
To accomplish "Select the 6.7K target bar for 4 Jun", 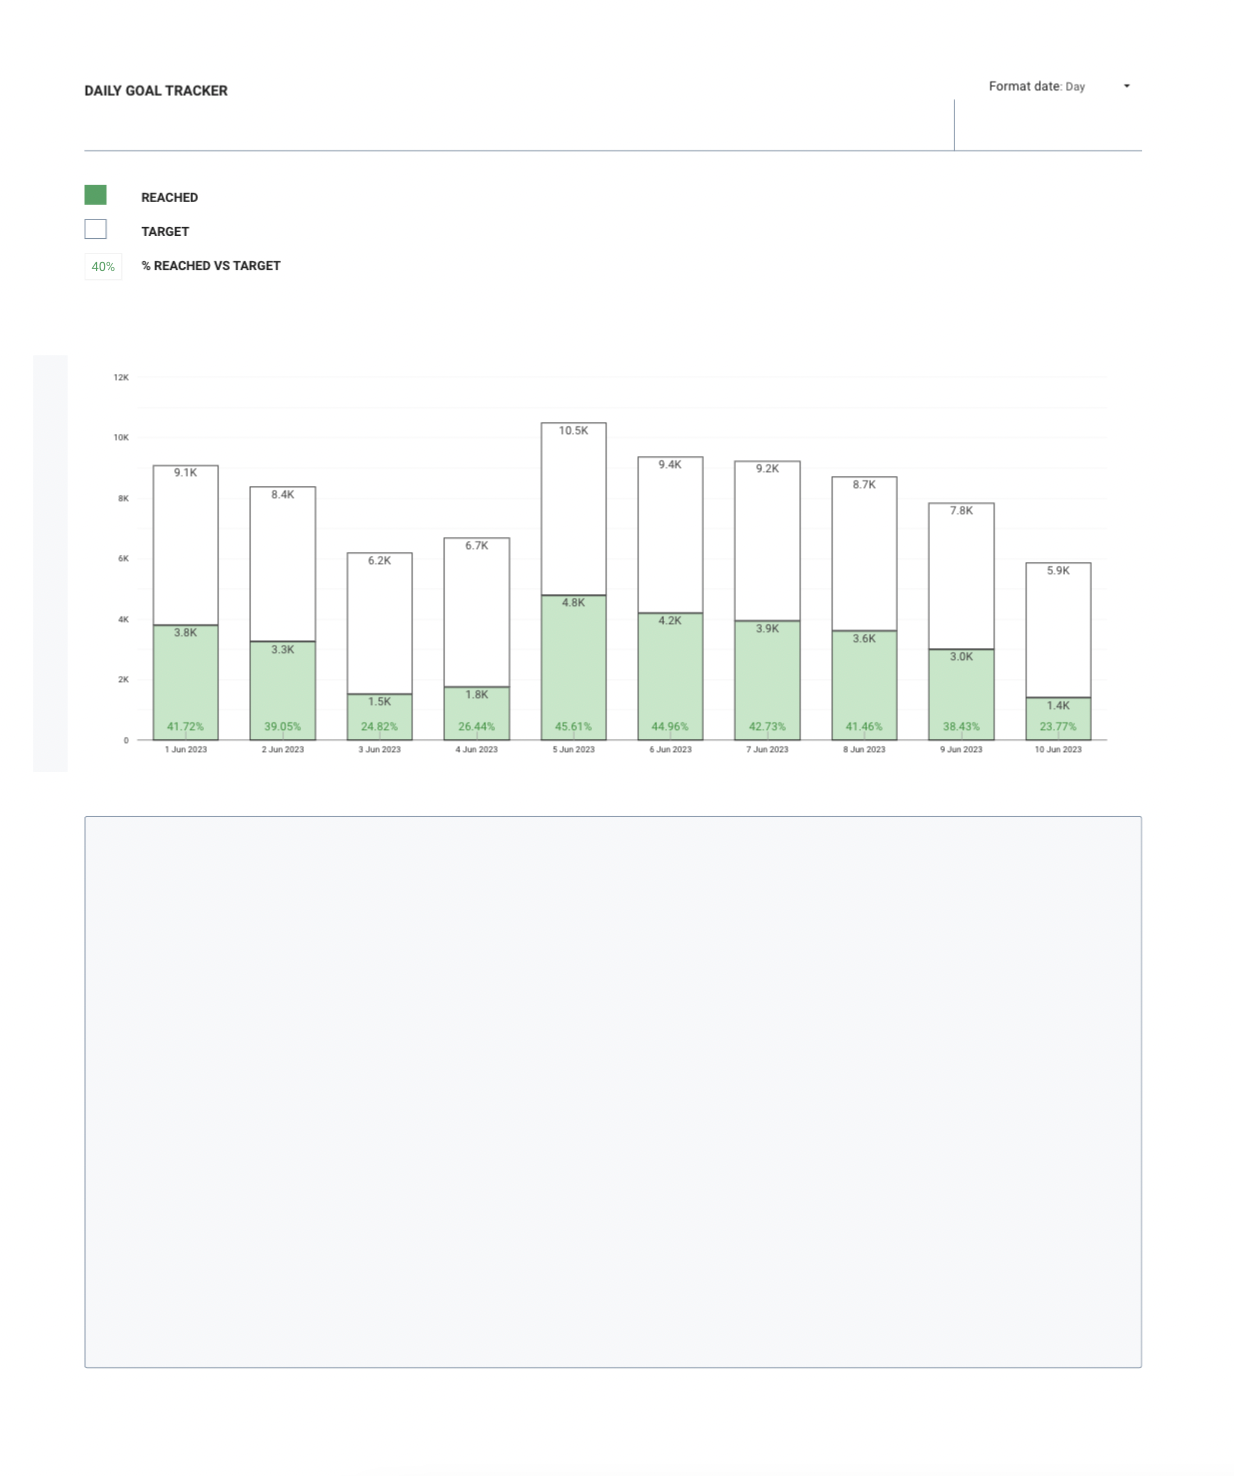I will (x=477, y=612).
